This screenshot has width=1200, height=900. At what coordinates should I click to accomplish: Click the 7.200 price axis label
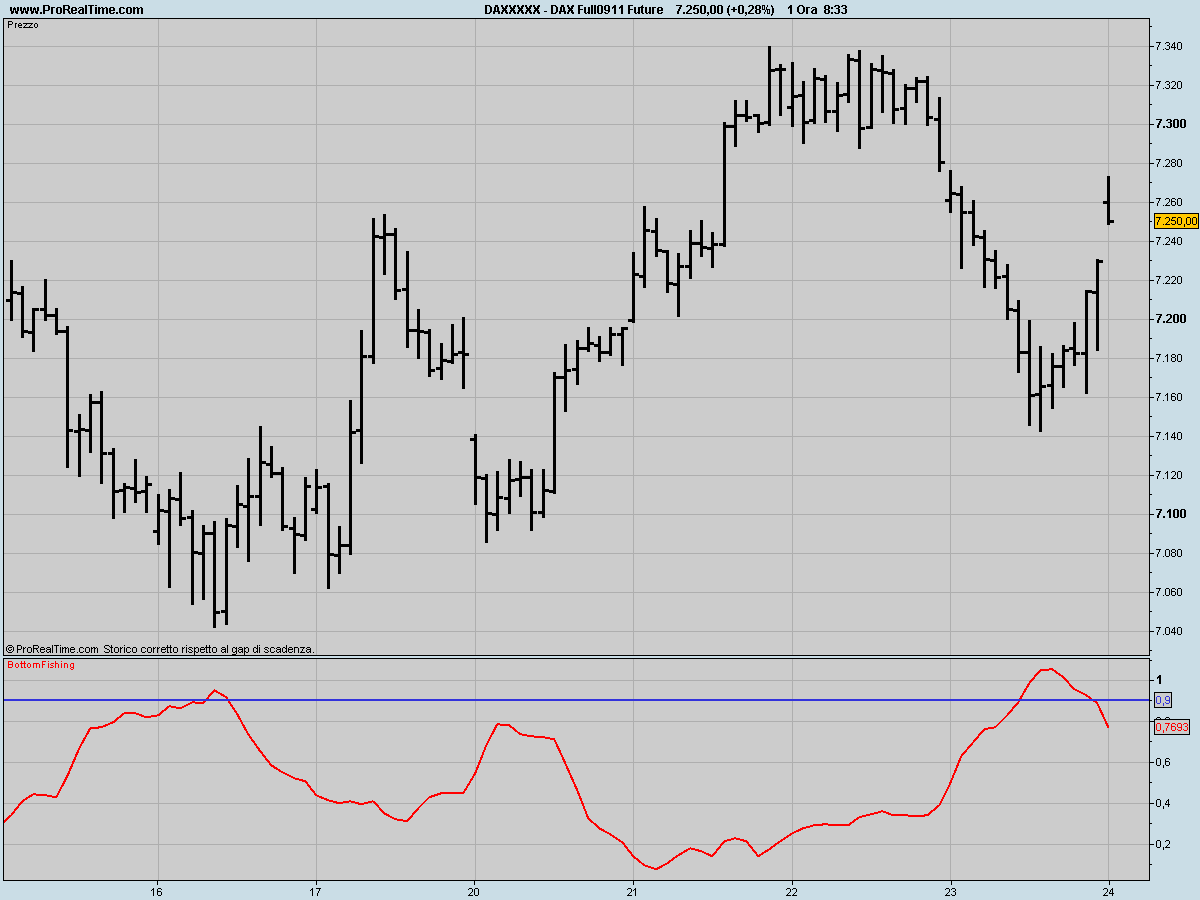(x=1169, y=319)
